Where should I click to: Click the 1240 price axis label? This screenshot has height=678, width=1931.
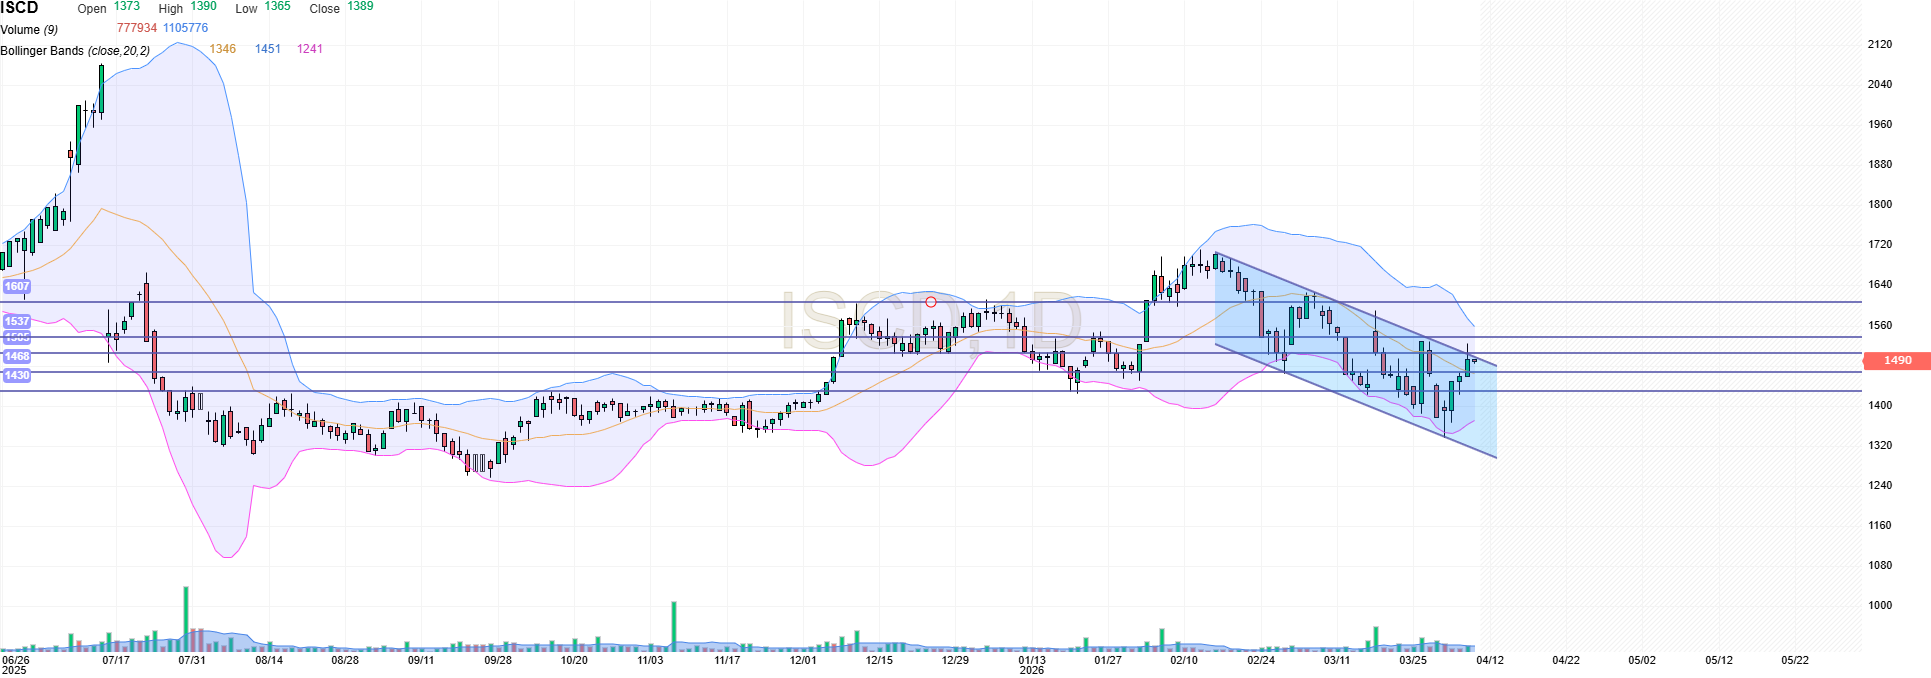pyautogui.click(x=1880, y=485)
